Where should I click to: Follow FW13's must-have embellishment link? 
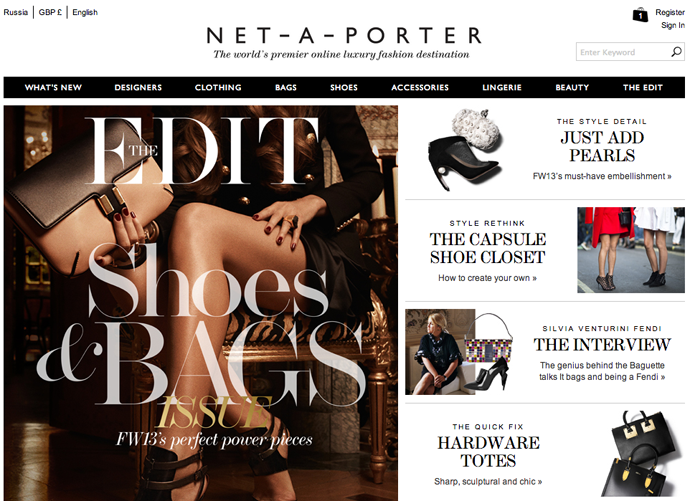(602, 176)
